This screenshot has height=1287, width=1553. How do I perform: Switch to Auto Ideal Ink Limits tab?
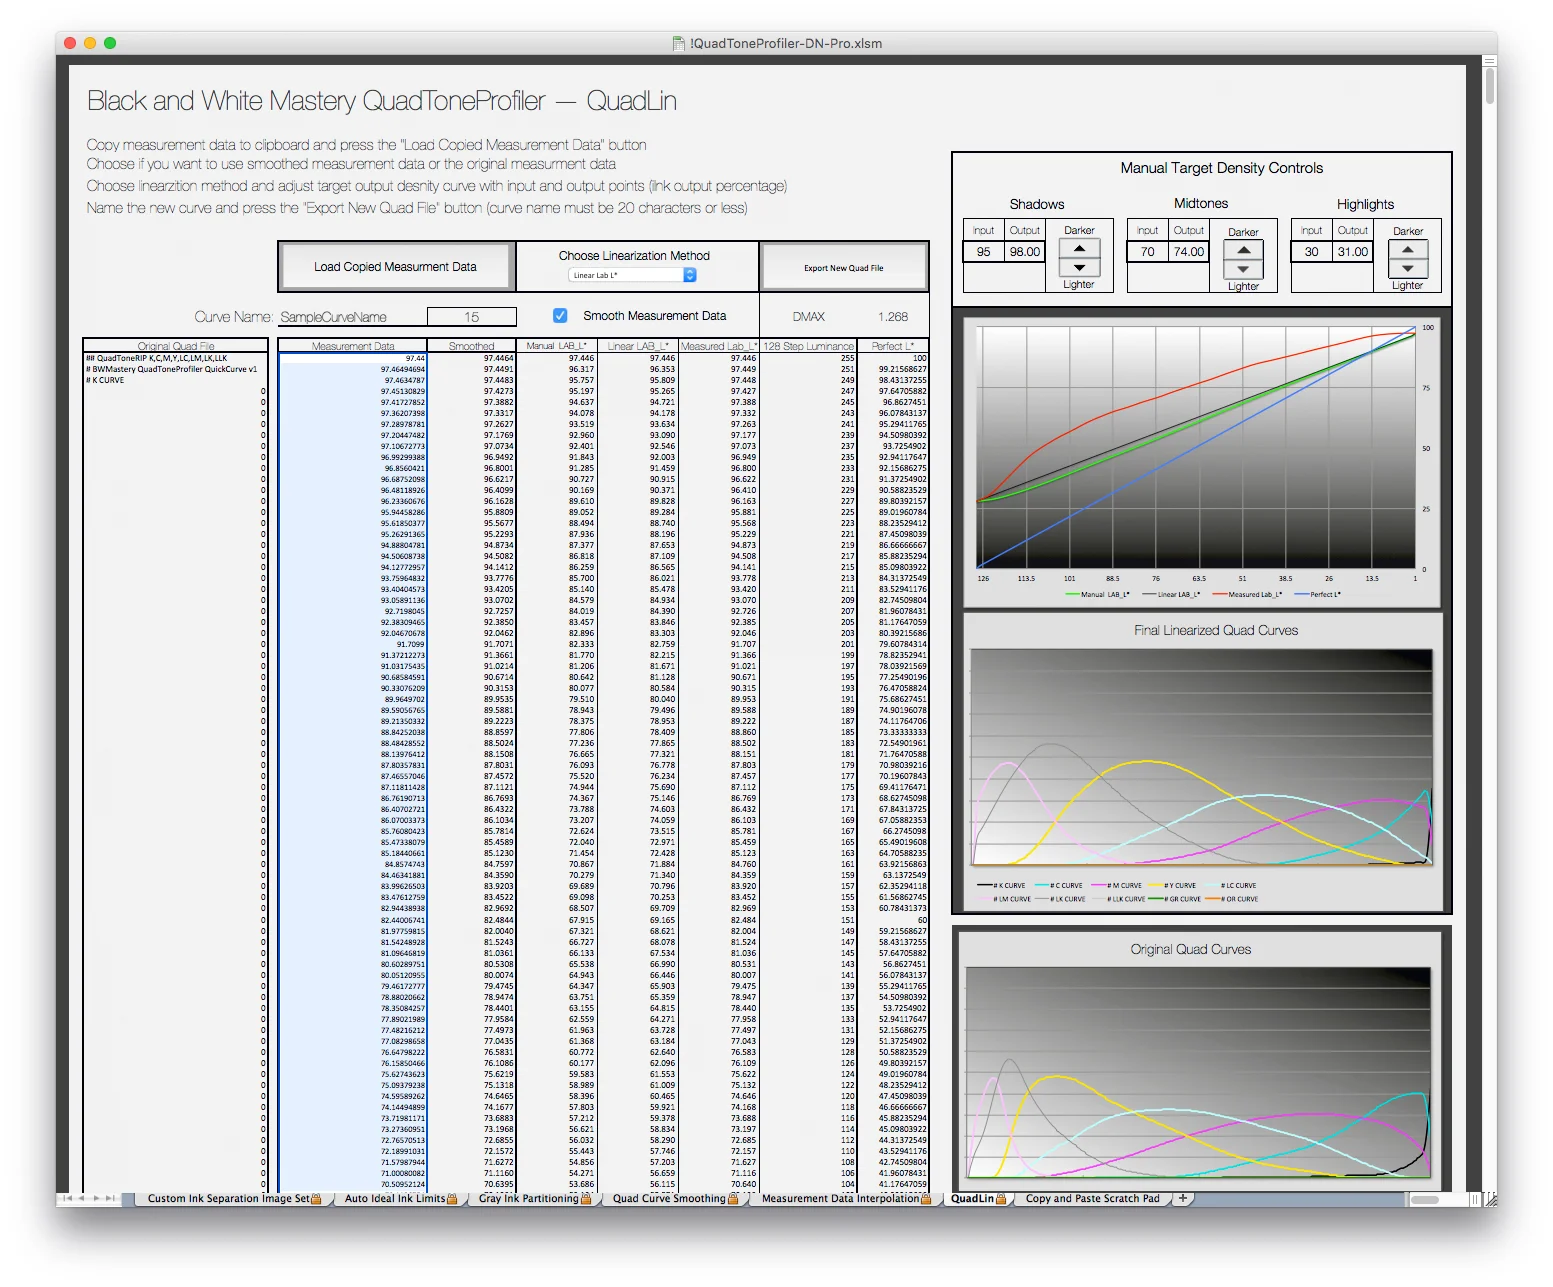point(401,1198)
